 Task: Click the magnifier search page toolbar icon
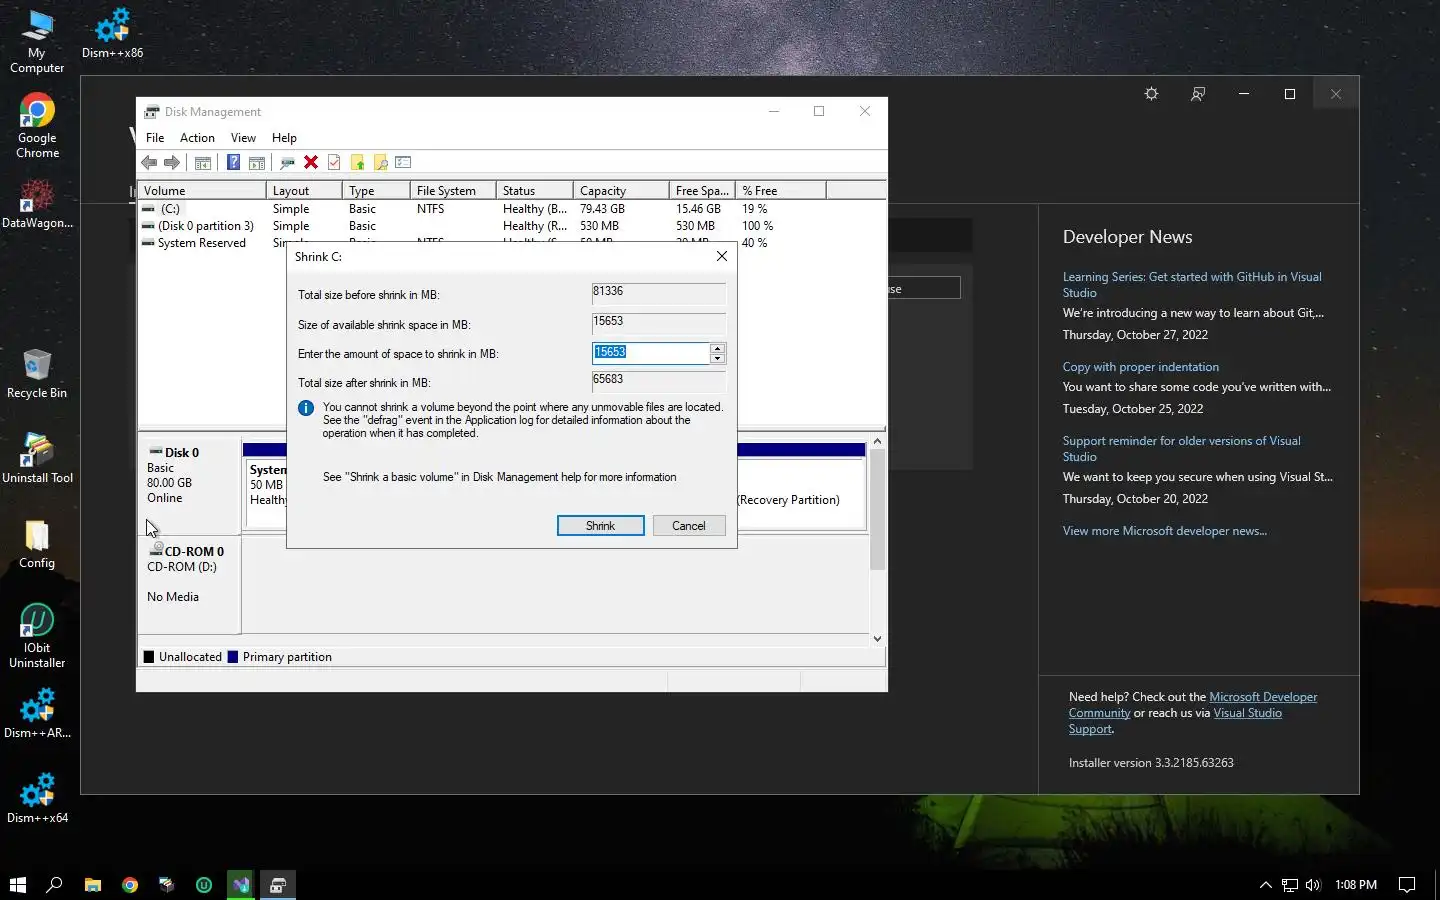380,162
